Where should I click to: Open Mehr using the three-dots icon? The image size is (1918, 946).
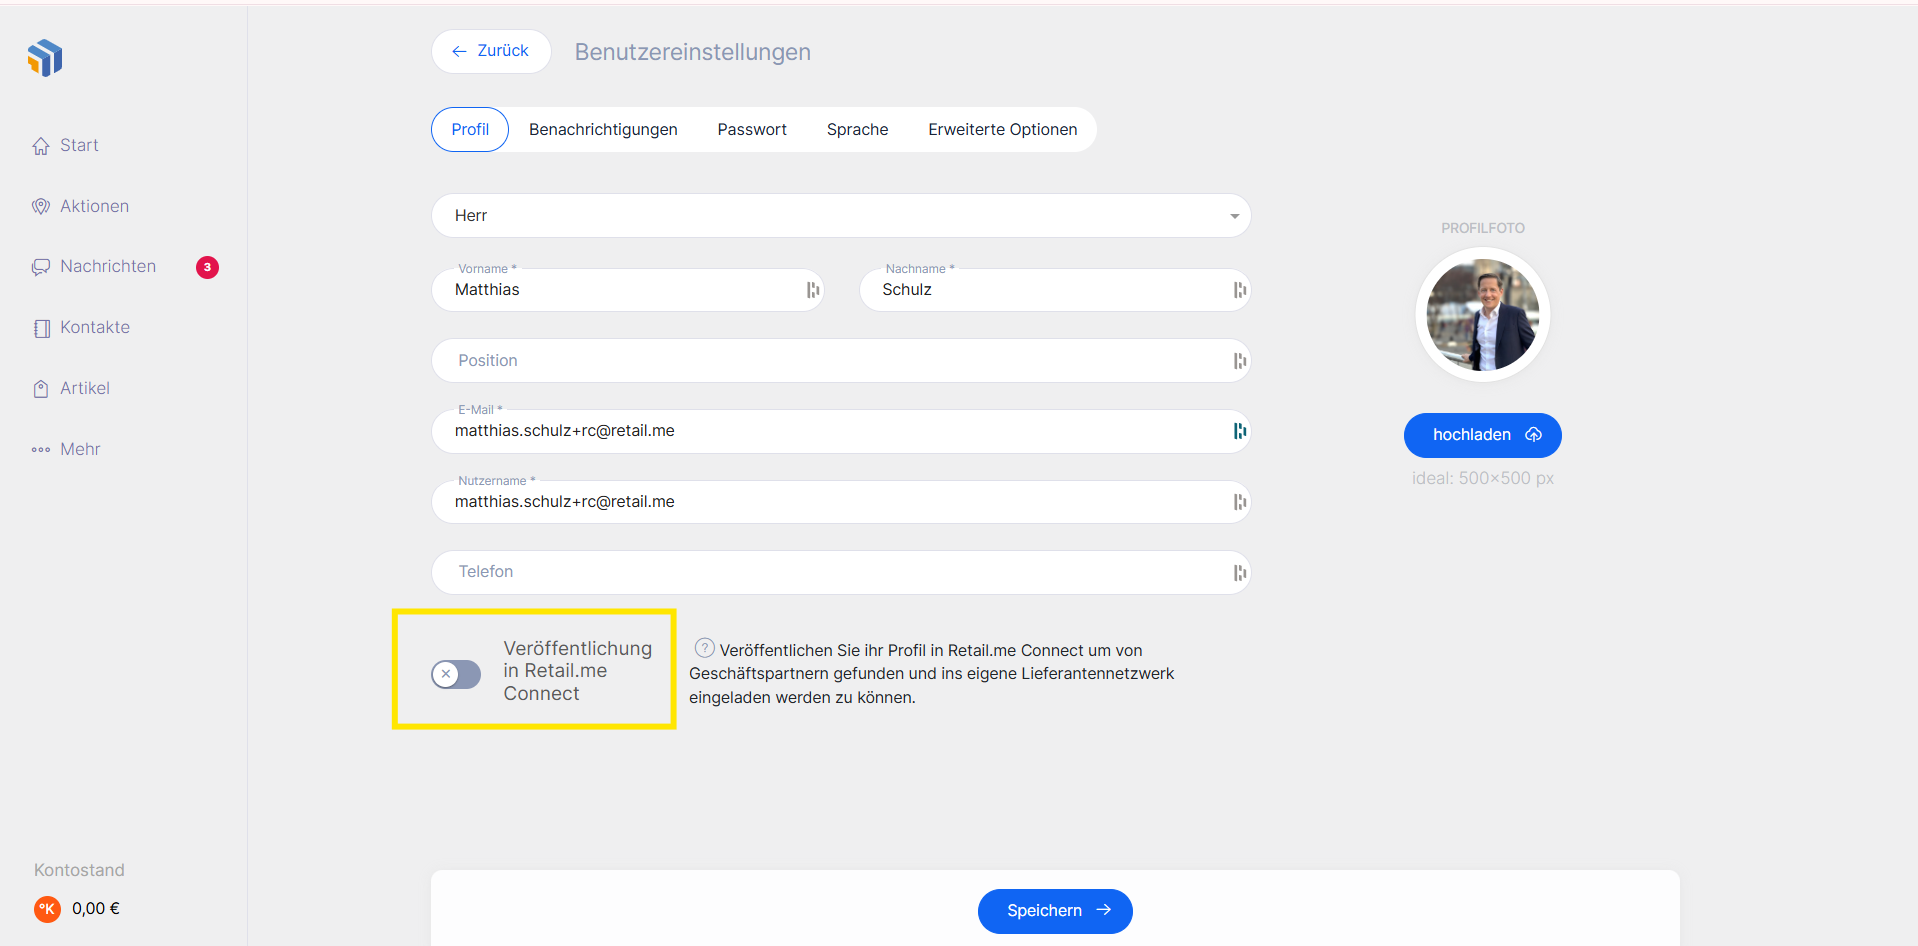pos(41,450)
